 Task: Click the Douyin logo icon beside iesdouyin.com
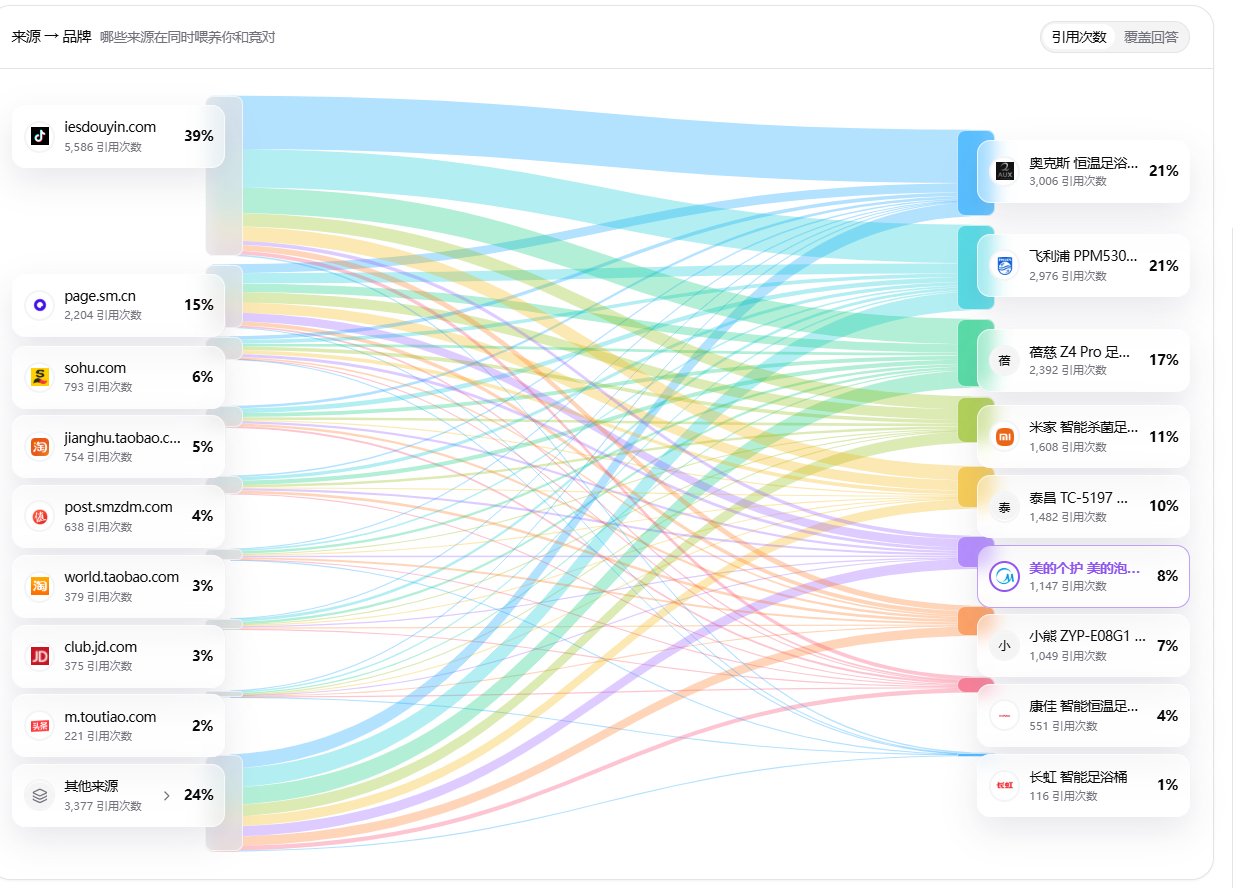click(40, 136)
